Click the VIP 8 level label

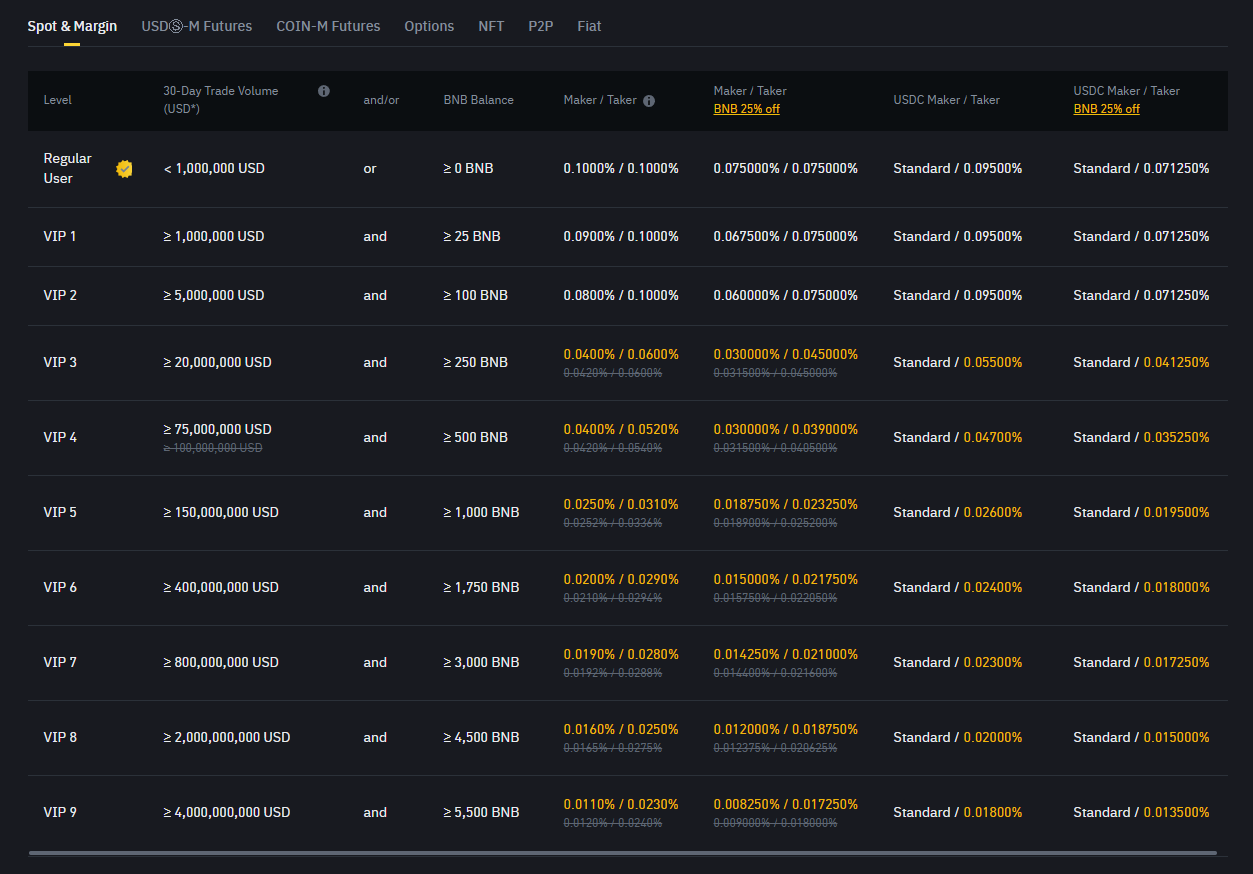(x=60, y=737)
